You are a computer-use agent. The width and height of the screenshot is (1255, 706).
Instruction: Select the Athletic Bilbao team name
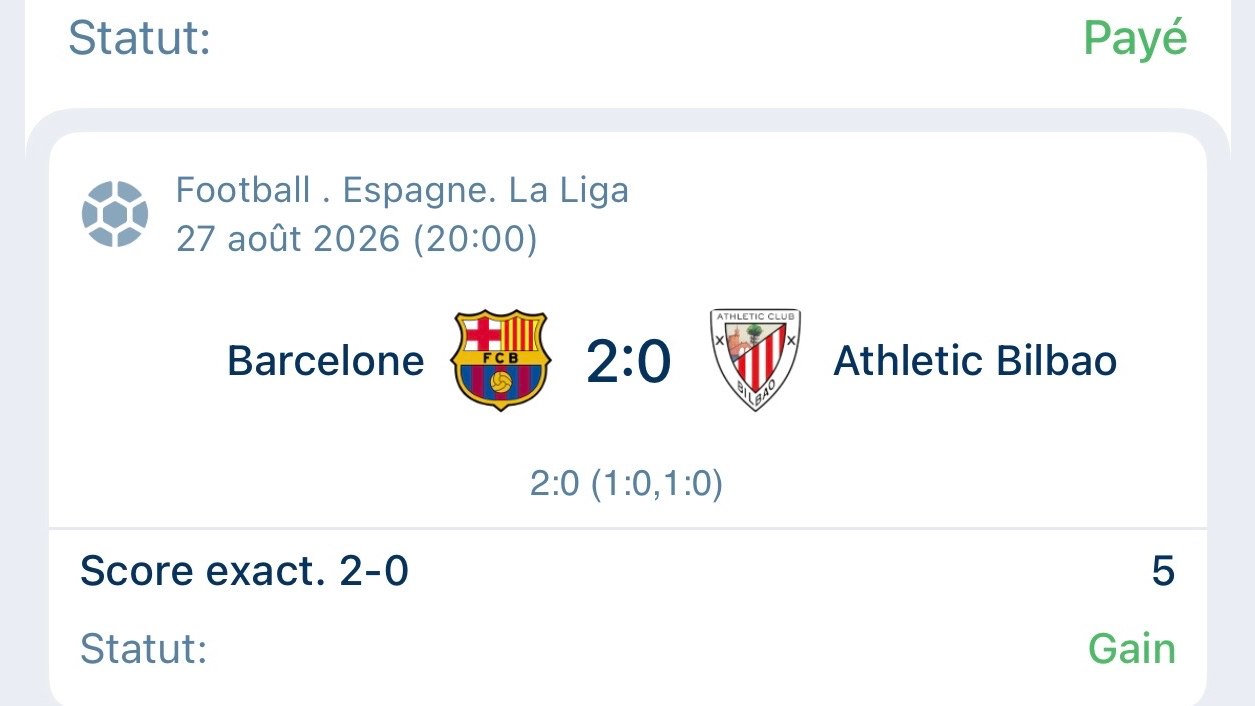pyautogui.click(x=975, y=361)
